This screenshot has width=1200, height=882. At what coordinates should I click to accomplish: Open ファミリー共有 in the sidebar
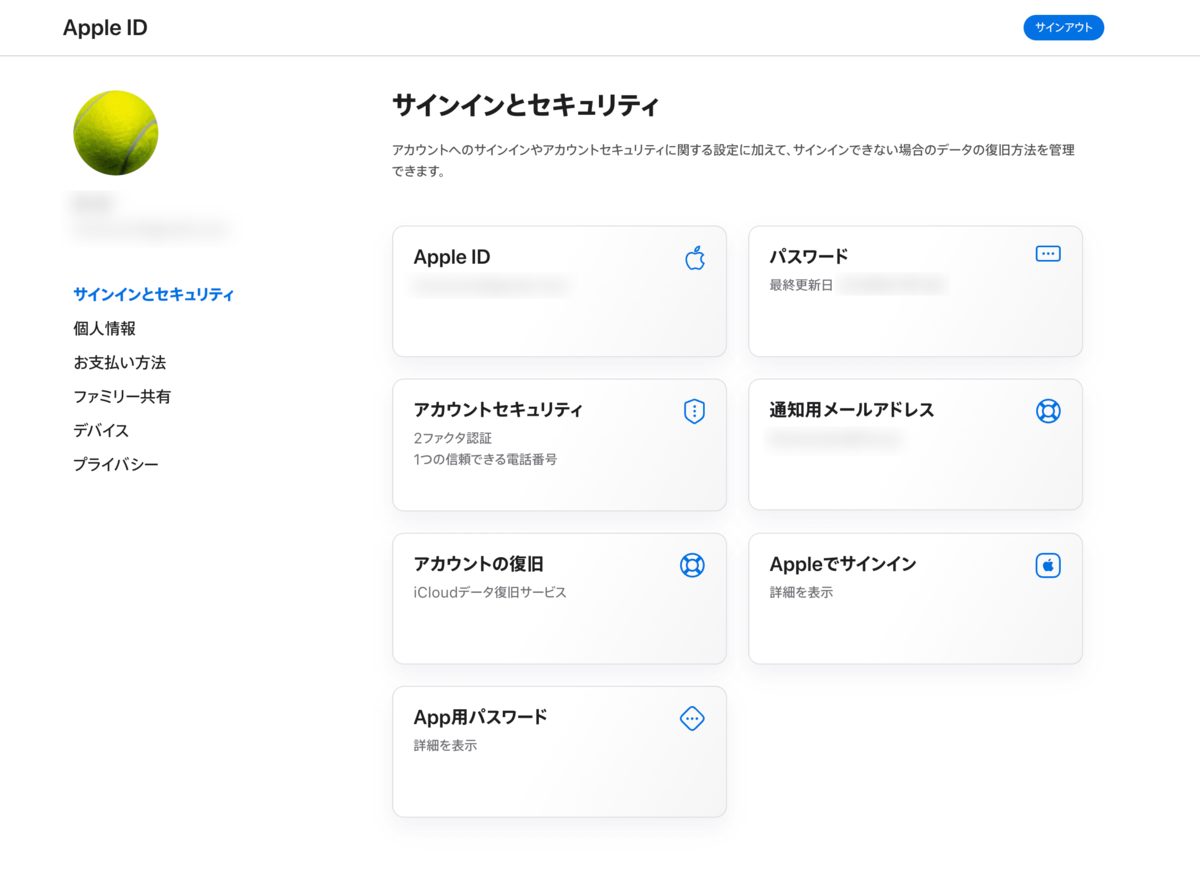122,397
